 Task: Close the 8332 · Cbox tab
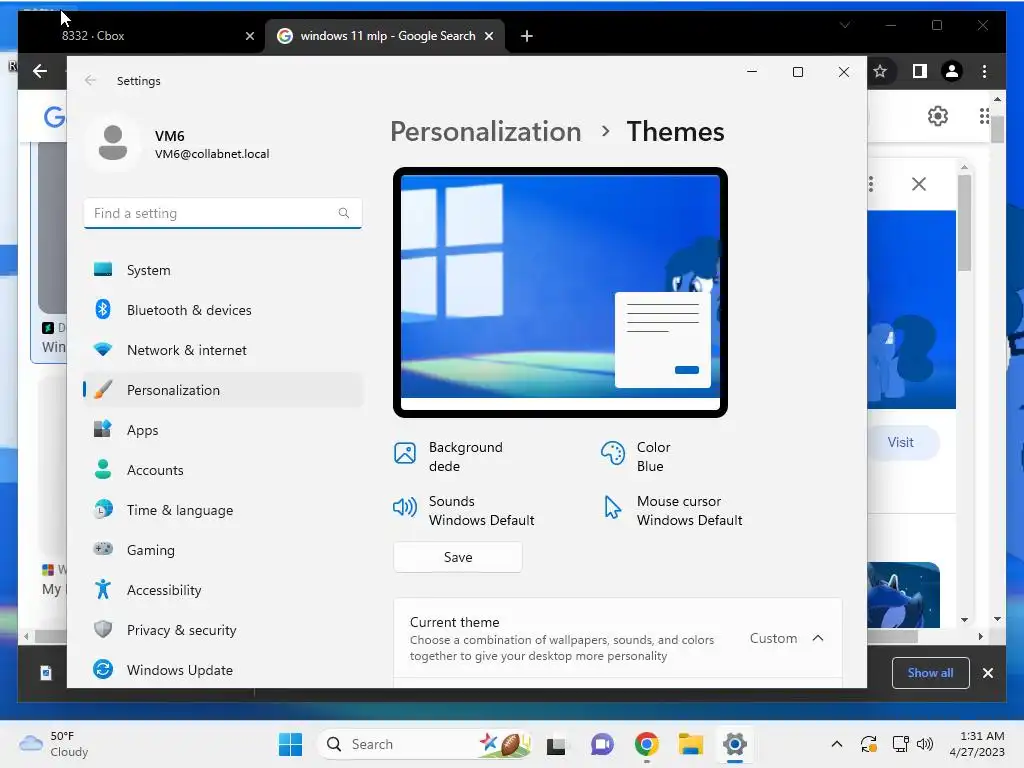pyautogui.click(x=249, y=36)
